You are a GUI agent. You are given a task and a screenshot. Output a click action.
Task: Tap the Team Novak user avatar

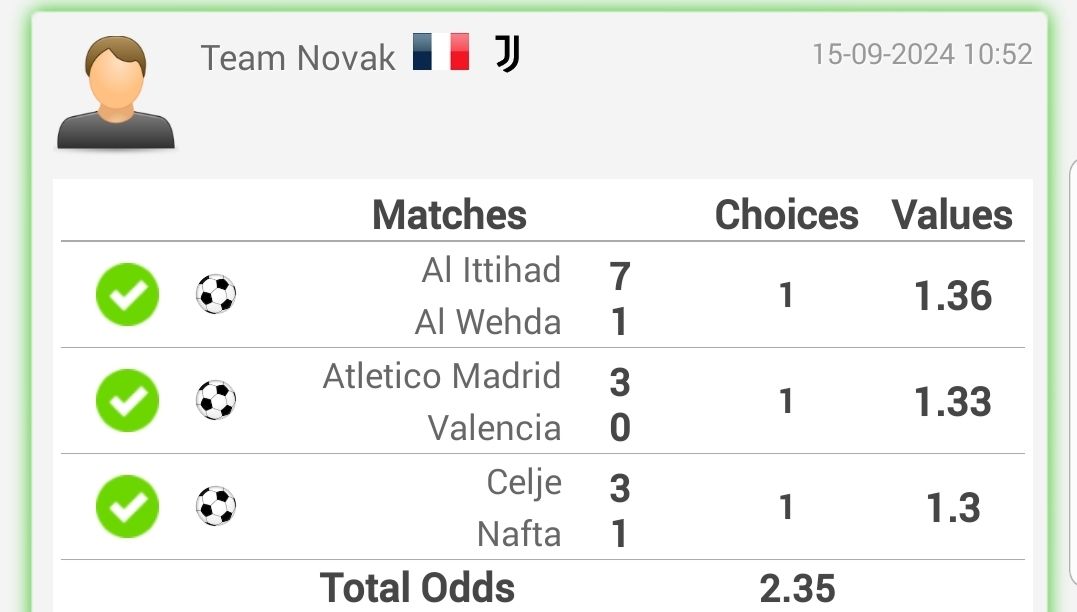[115, 92]
